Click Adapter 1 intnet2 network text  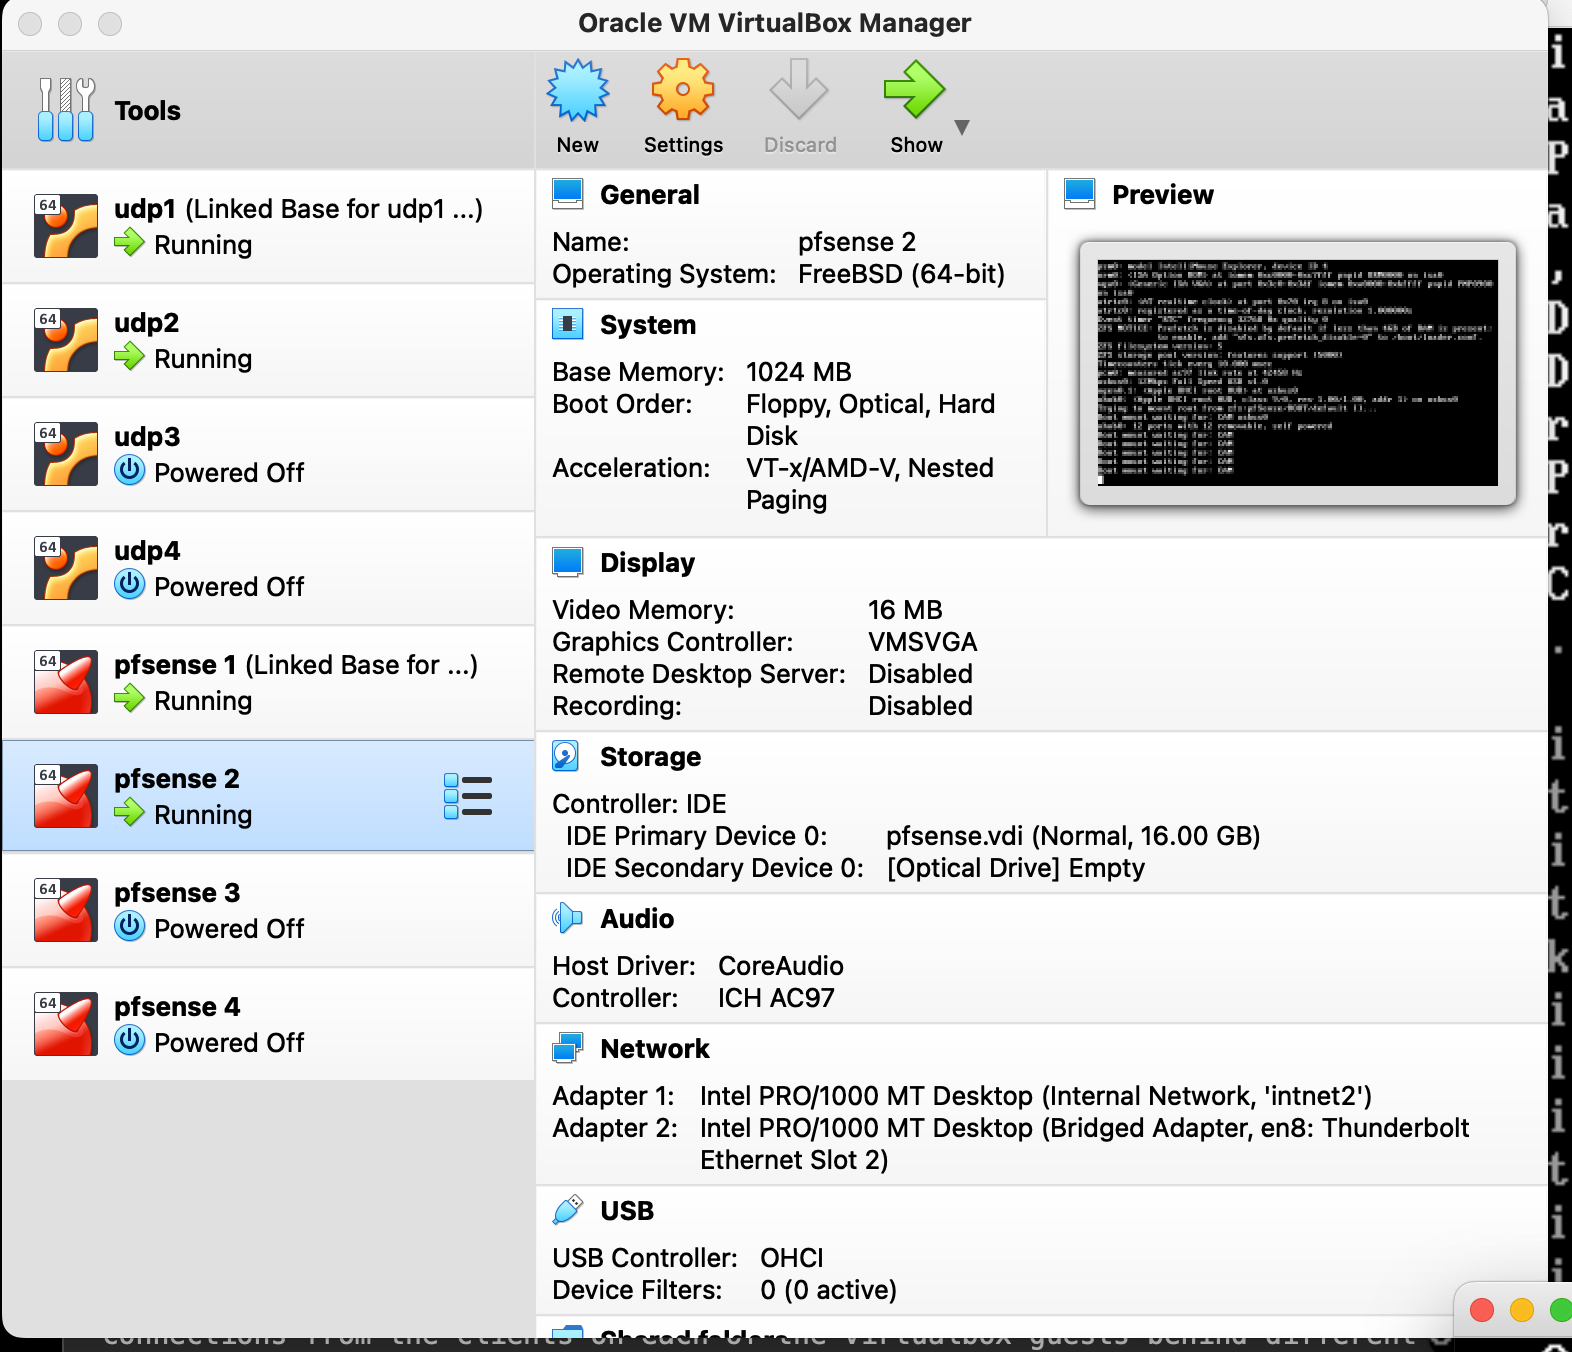coord(1036,1096)
